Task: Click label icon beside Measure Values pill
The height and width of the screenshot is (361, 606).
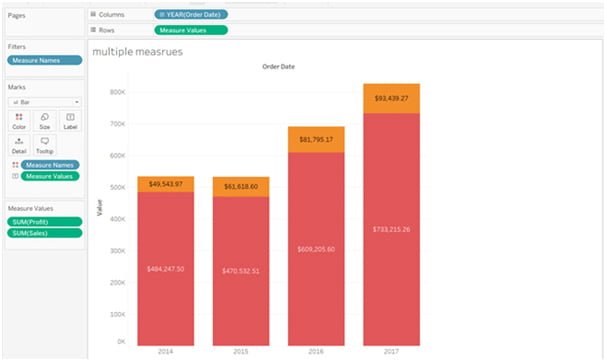Action: 15,176
